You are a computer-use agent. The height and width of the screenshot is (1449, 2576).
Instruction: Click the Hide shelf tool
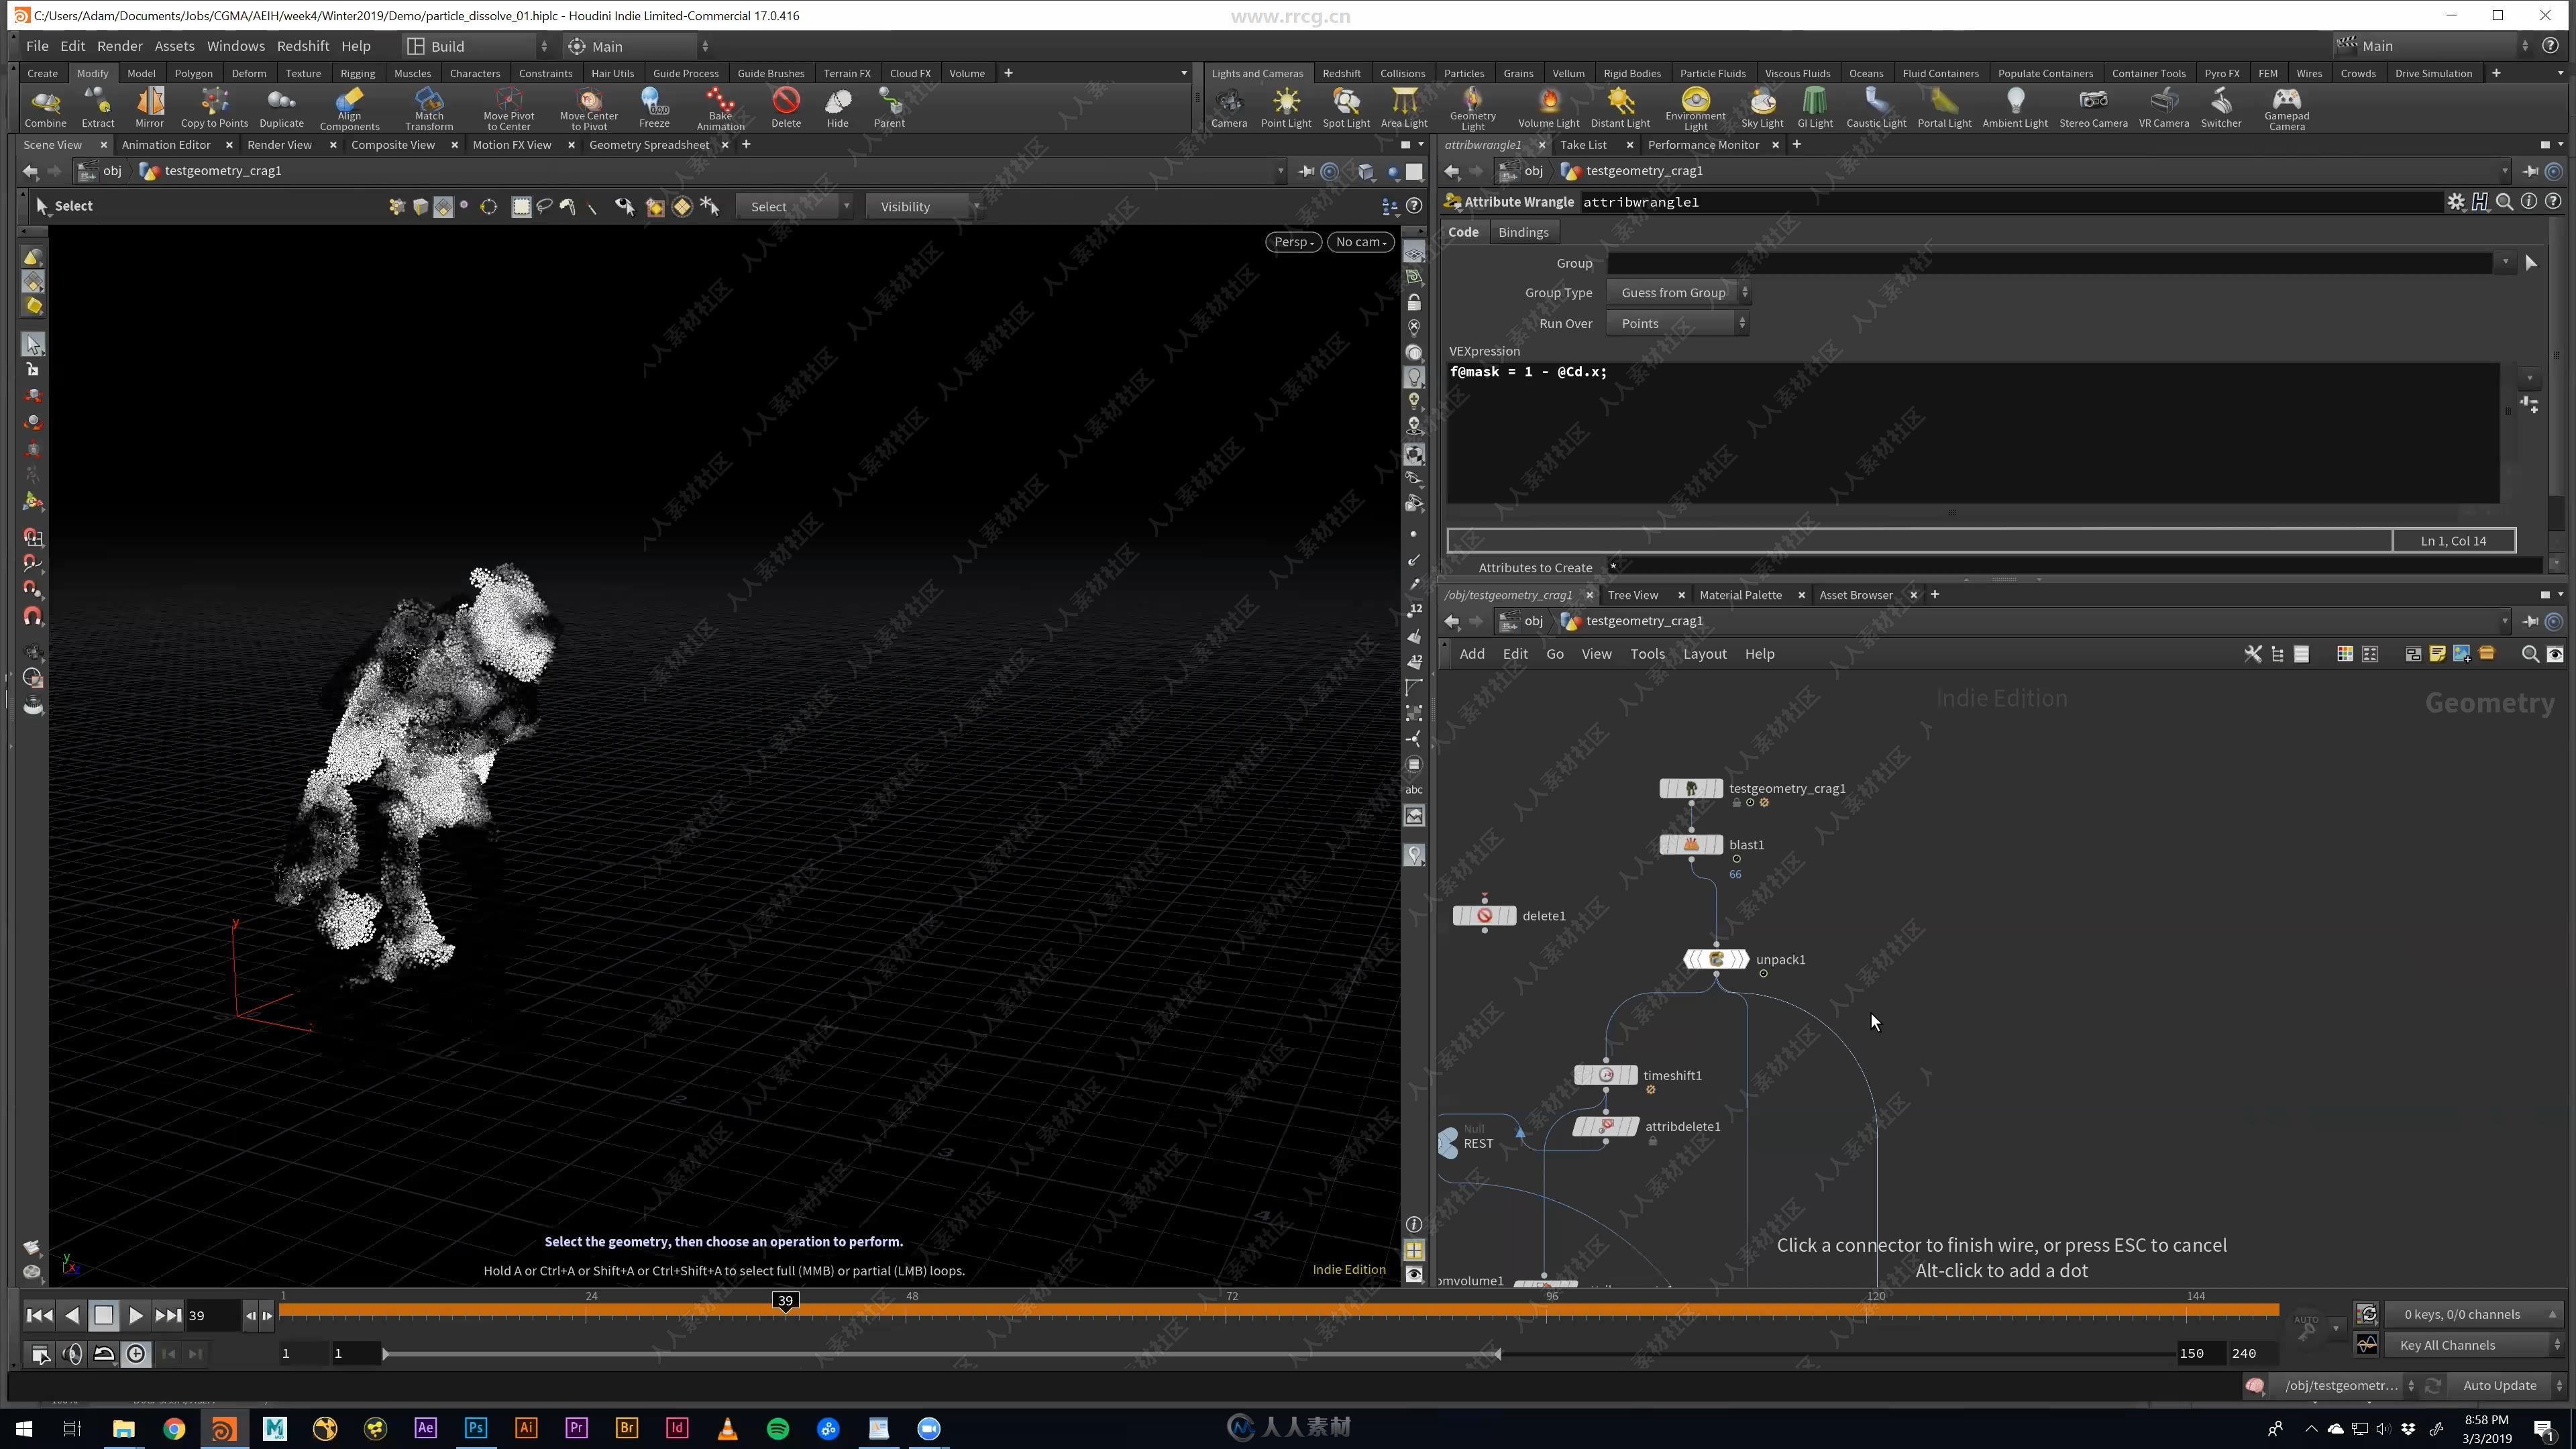pos(837,108)
